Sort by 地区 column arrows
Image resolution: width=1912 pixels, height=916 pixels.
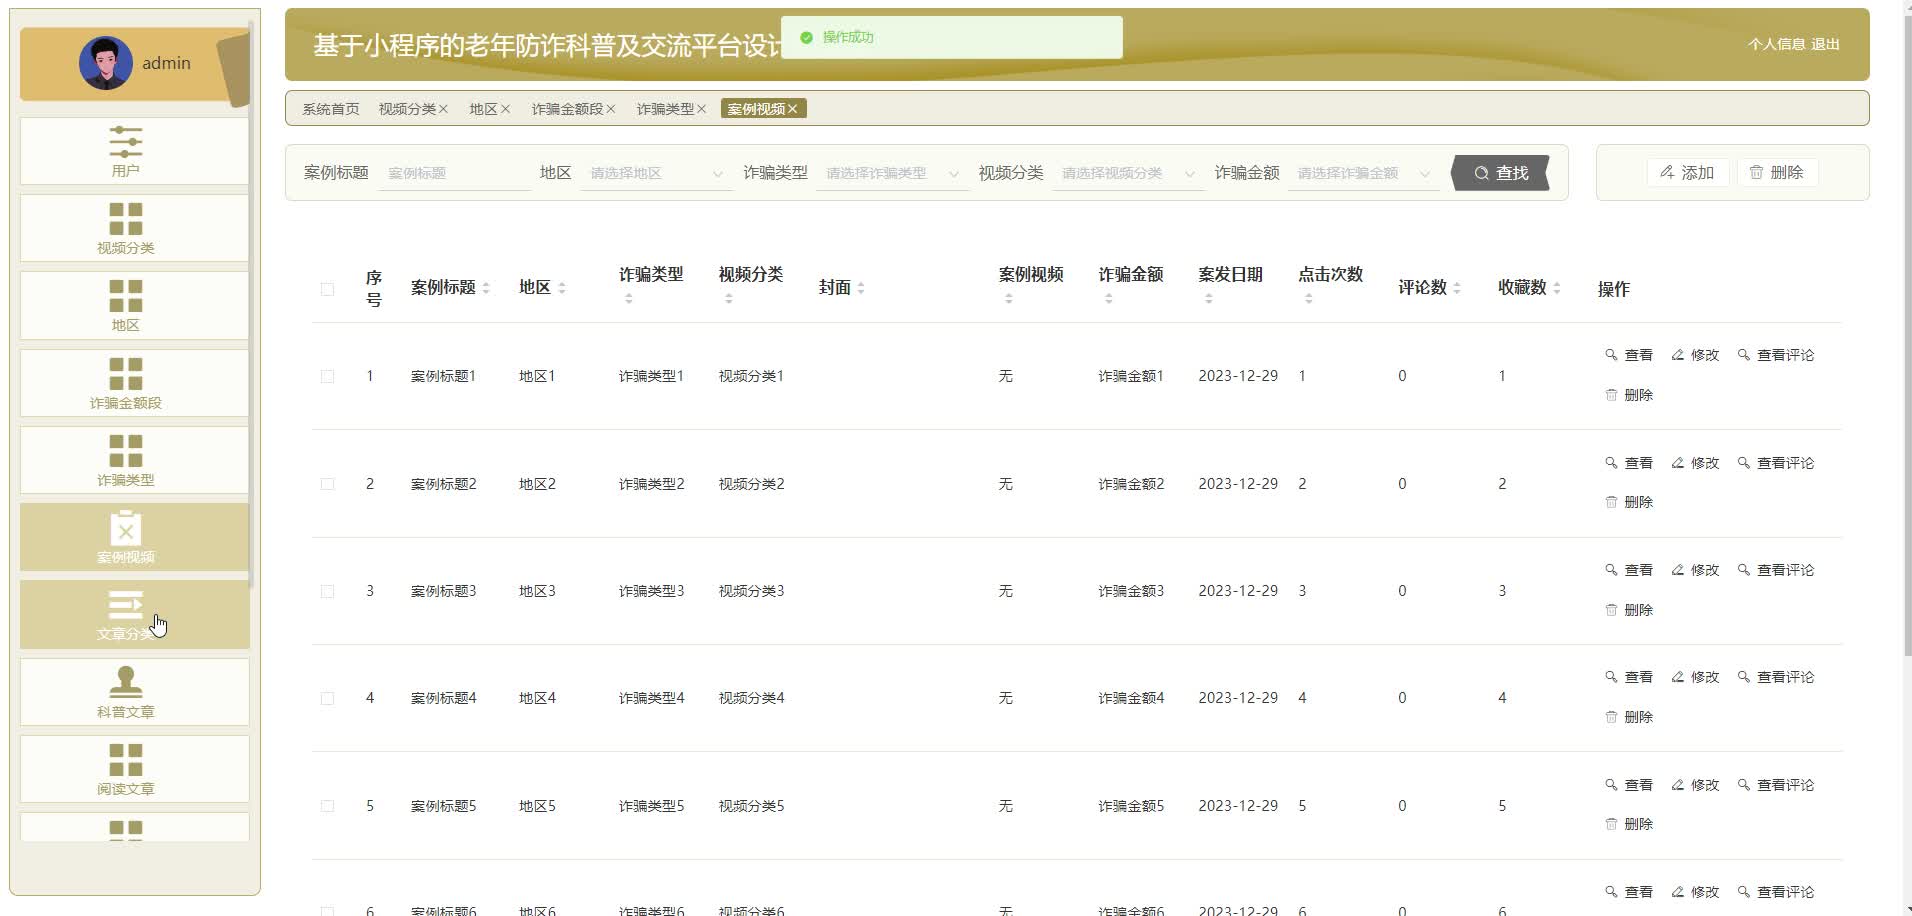coord(562,288)
